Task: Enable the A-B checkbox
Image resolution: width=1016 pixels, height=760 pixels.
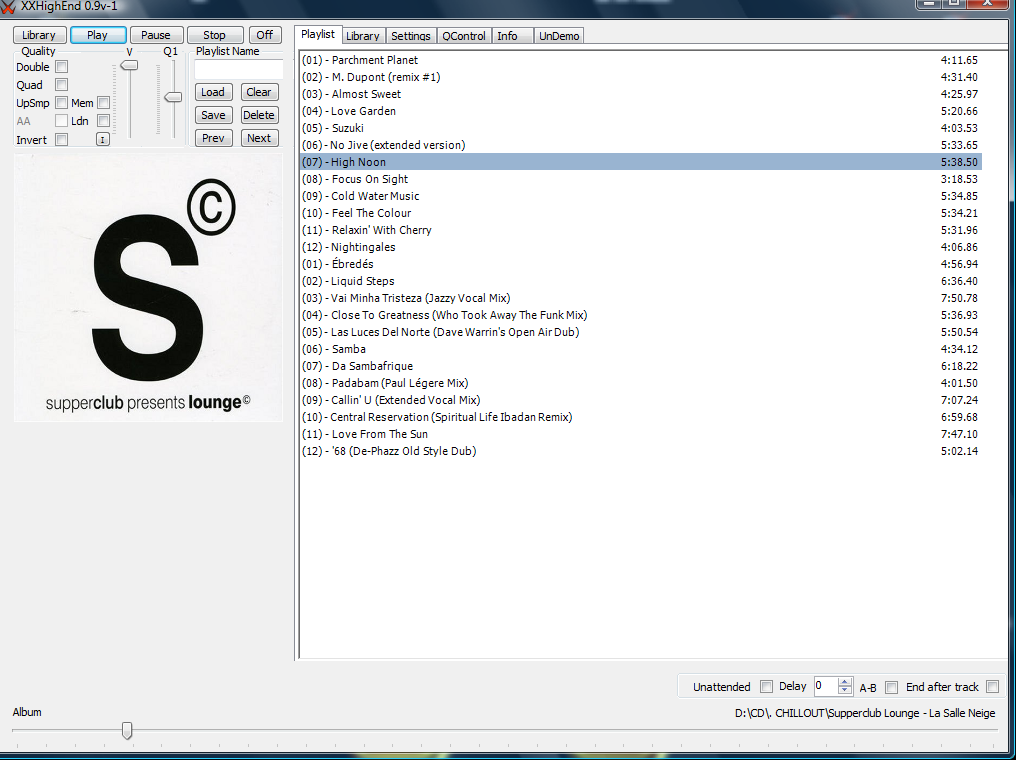Action: [x=892, y=687]
